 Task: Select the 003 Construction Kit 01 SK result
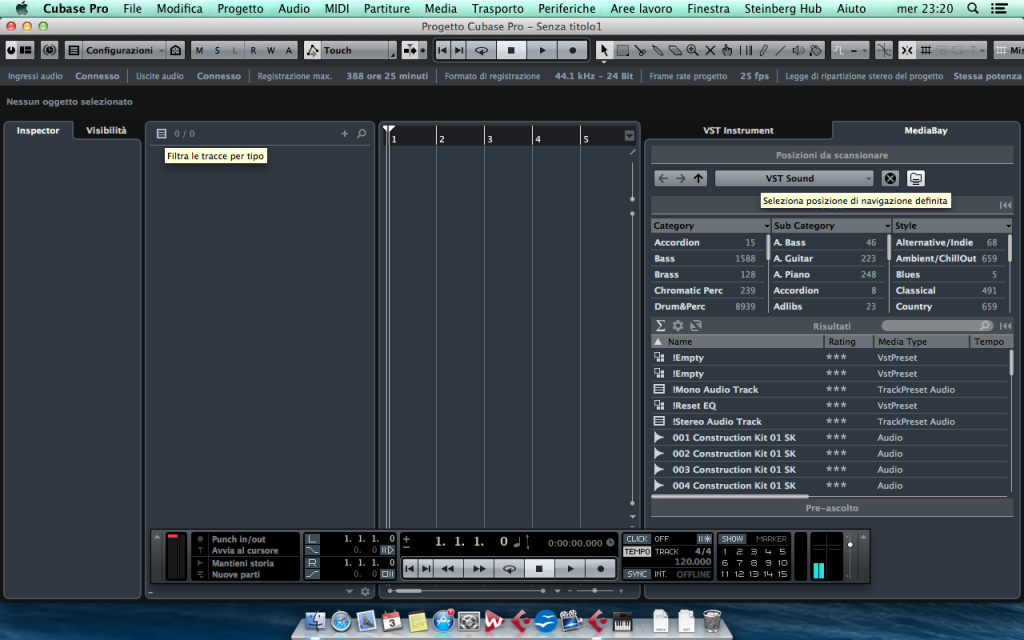829,470
